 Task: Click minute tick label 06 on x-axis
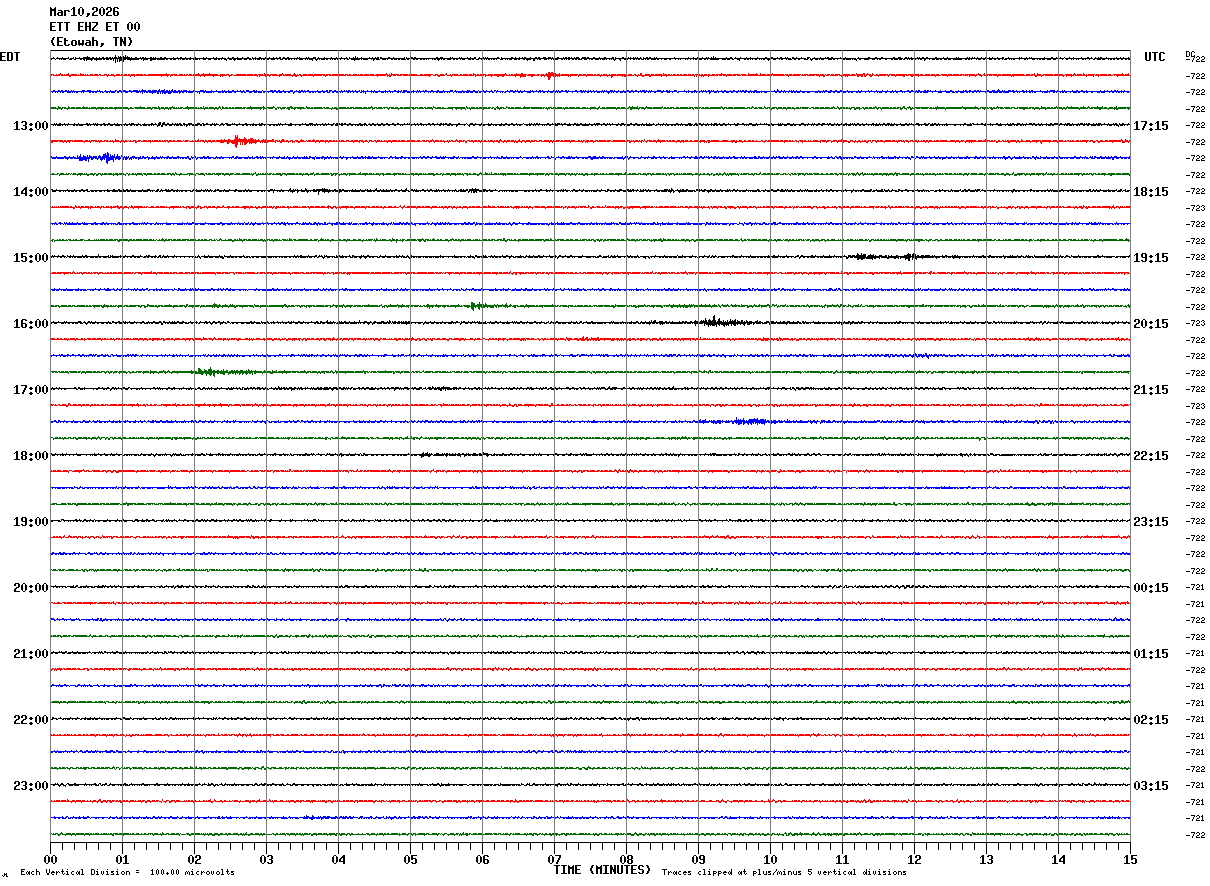[482, 859]
